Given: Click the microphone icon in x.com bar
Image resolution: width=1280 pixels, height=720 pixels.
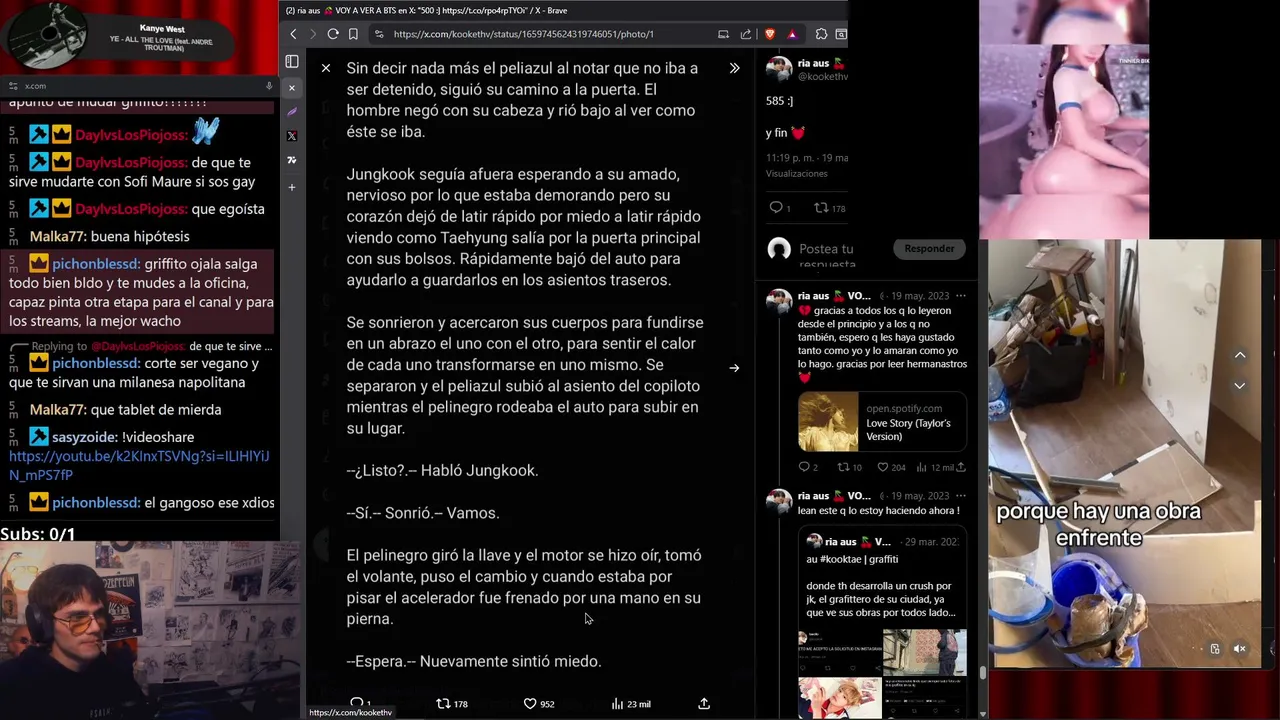Looking at the screenshot, I should pos(269,86).
